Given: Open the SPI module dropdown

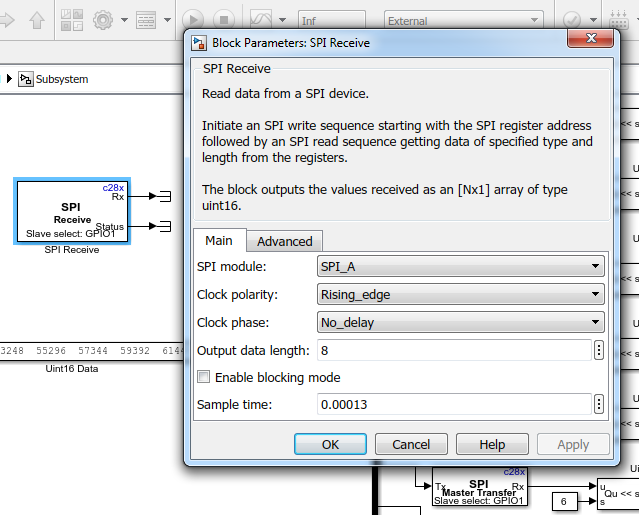Looking at the screenshot, I should pos(461,266).
